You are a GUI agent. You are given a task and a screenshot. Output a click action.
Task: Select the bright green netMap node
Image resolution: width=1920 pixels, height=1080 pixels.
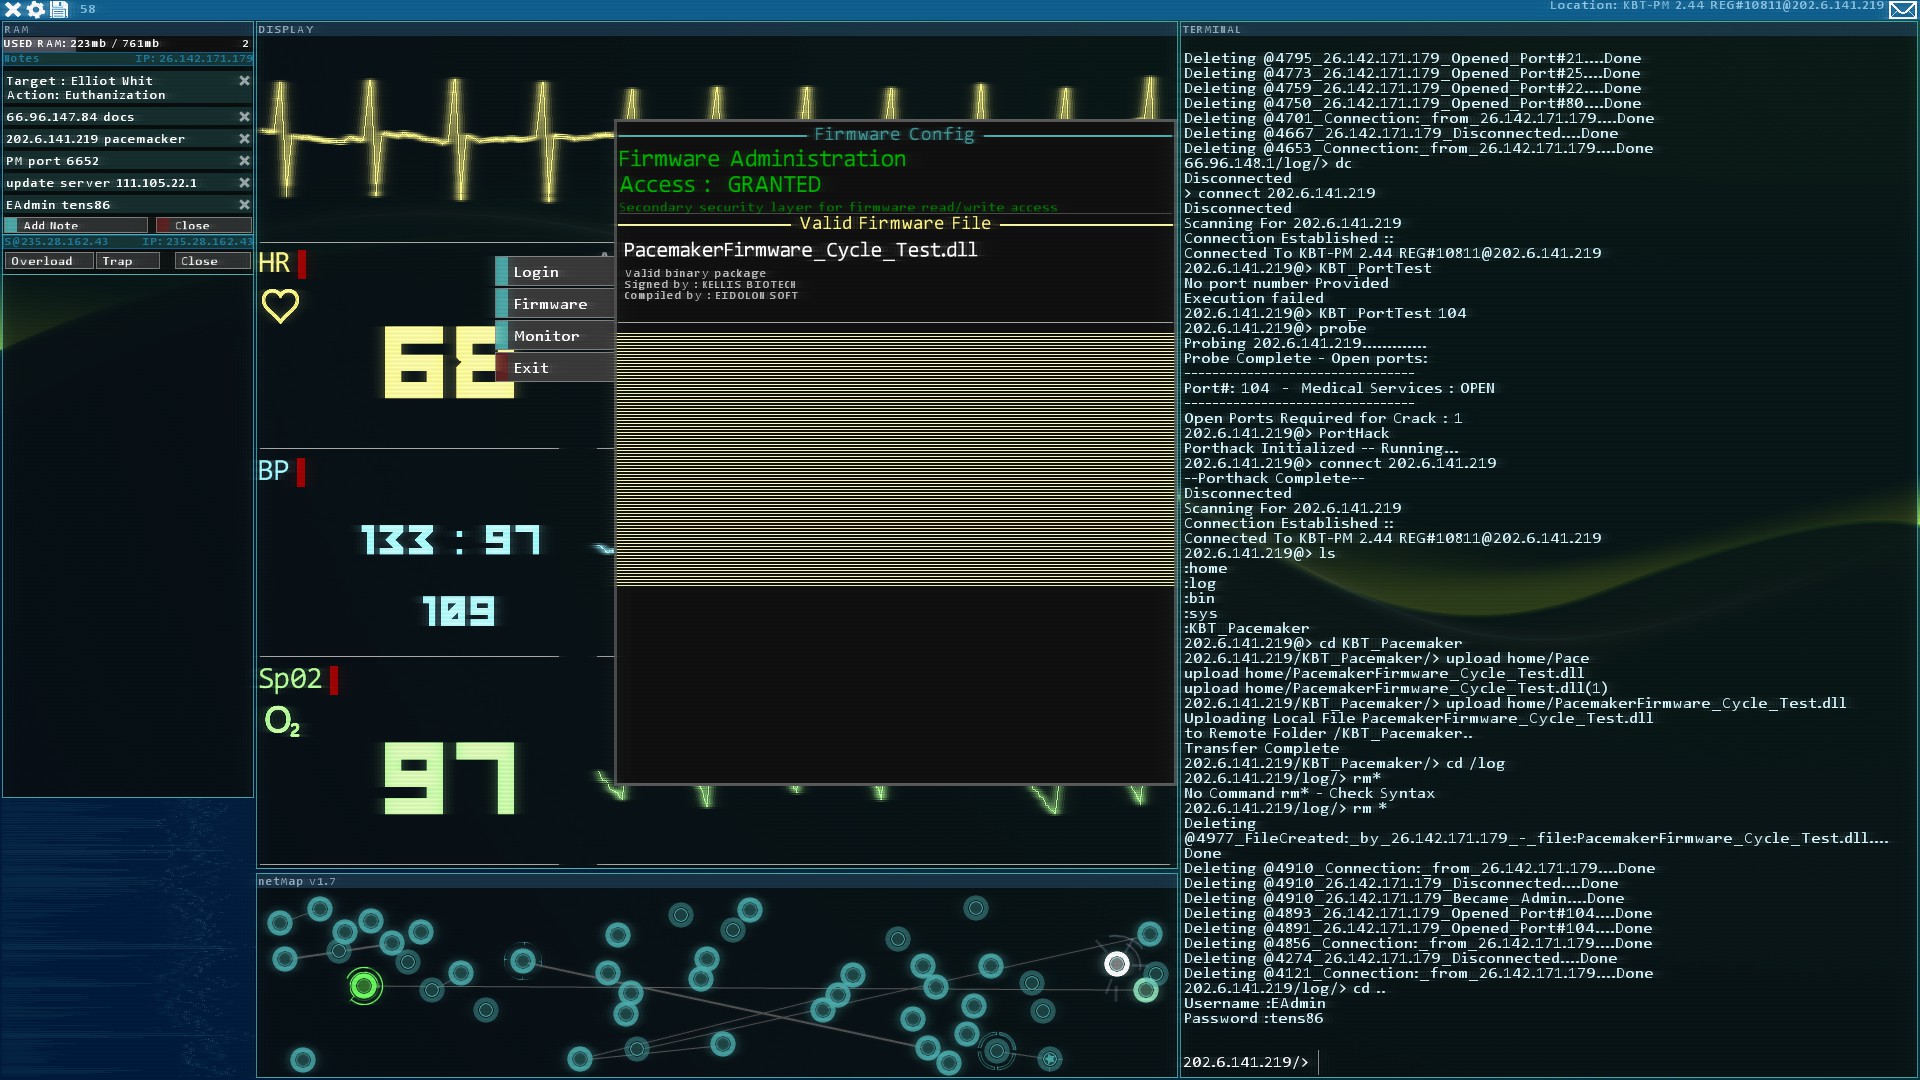tap(365, 987)
